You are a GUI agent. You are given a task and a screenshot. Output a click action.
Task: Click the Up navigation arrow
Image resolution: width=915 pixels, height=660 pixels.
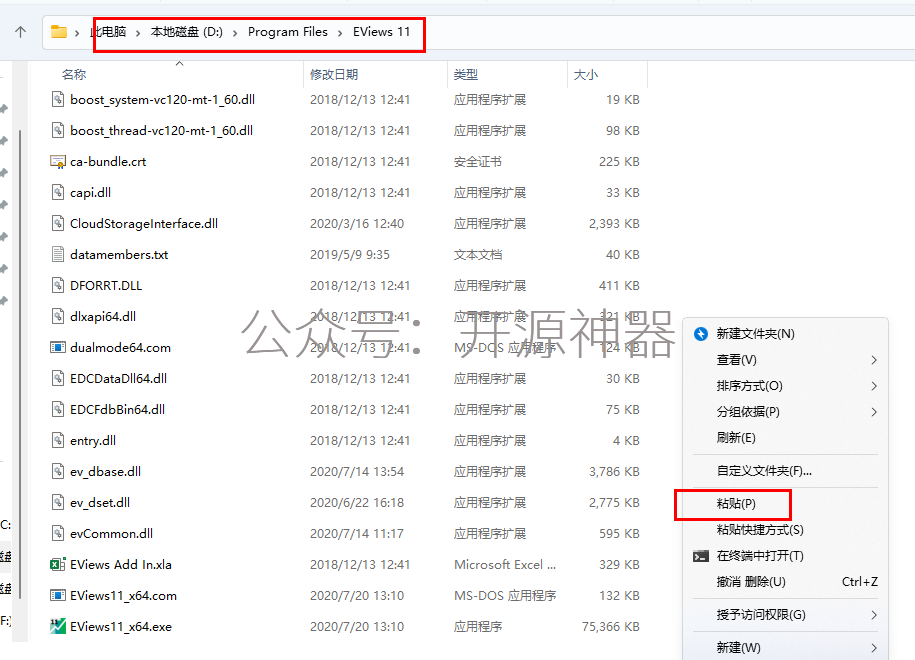click(20, 32)
